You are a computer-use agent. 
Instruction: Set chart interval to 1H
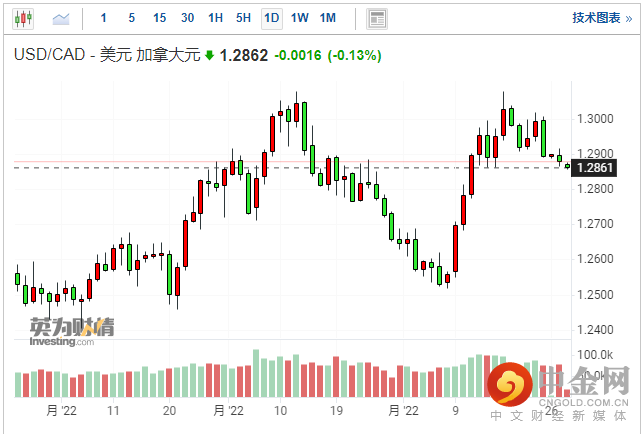[215, 18]
